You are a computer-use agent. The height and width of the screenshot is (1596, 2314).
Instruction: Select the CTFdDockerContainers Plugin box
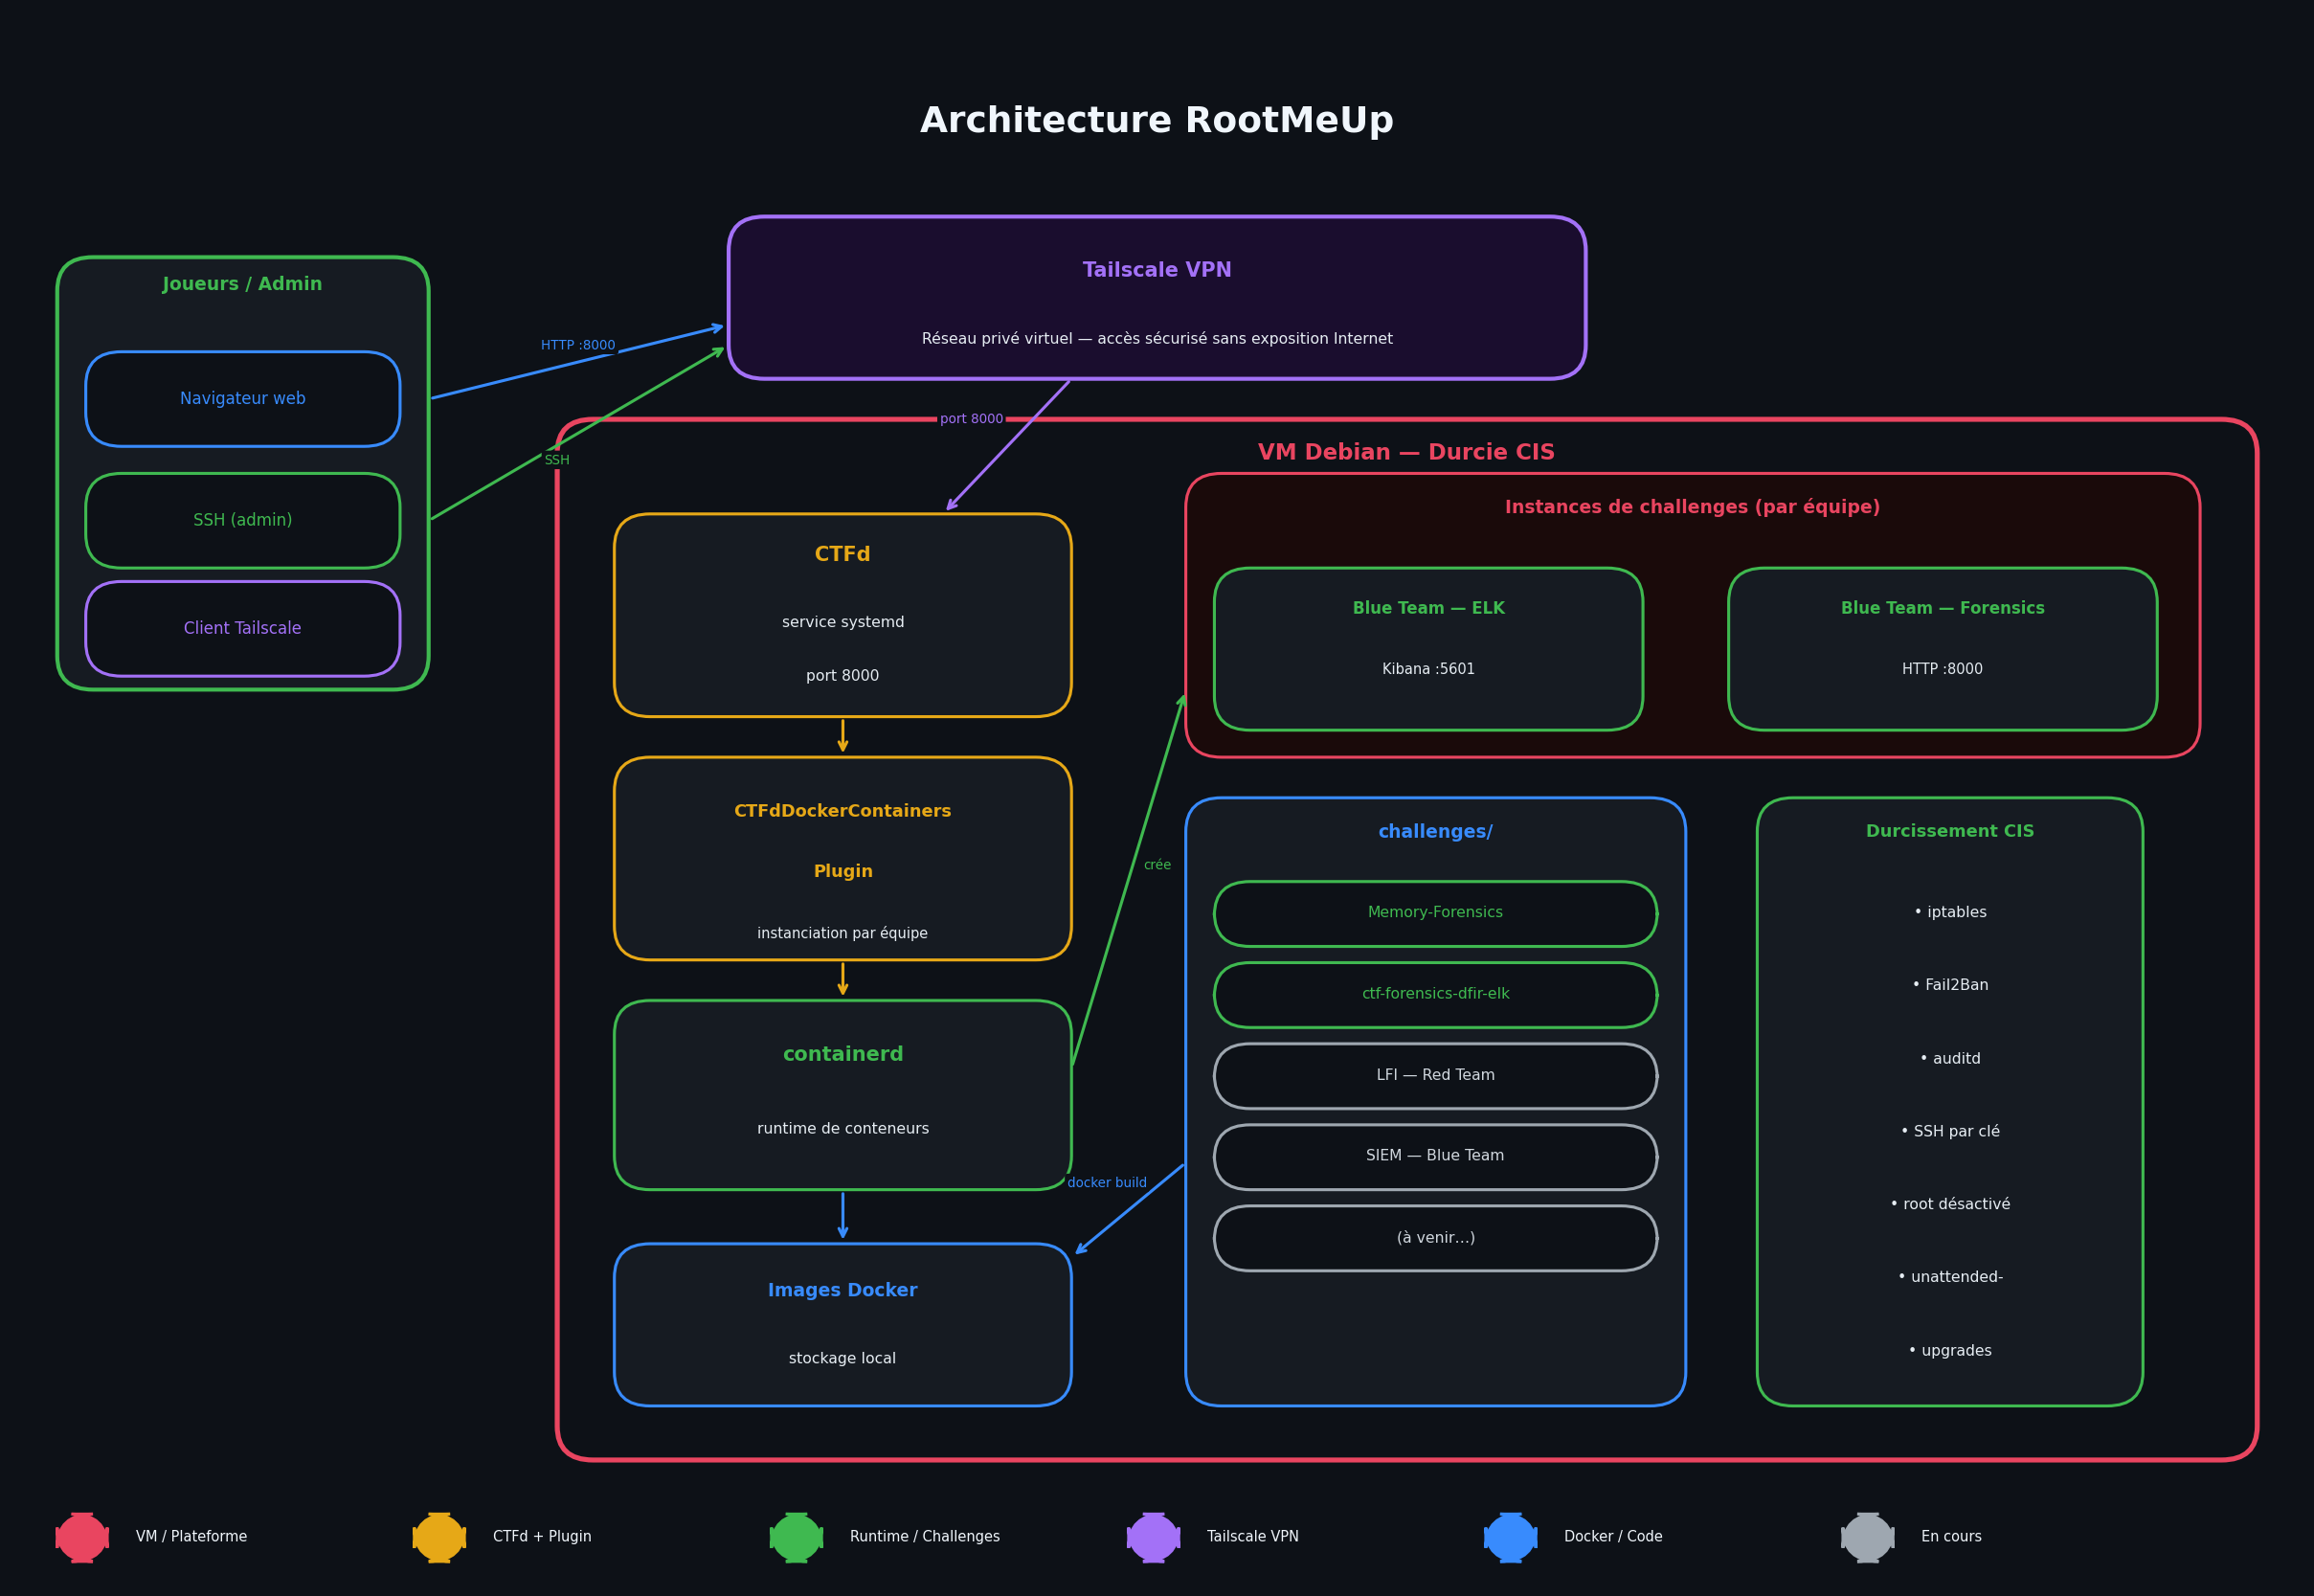[x=842, y=858]
